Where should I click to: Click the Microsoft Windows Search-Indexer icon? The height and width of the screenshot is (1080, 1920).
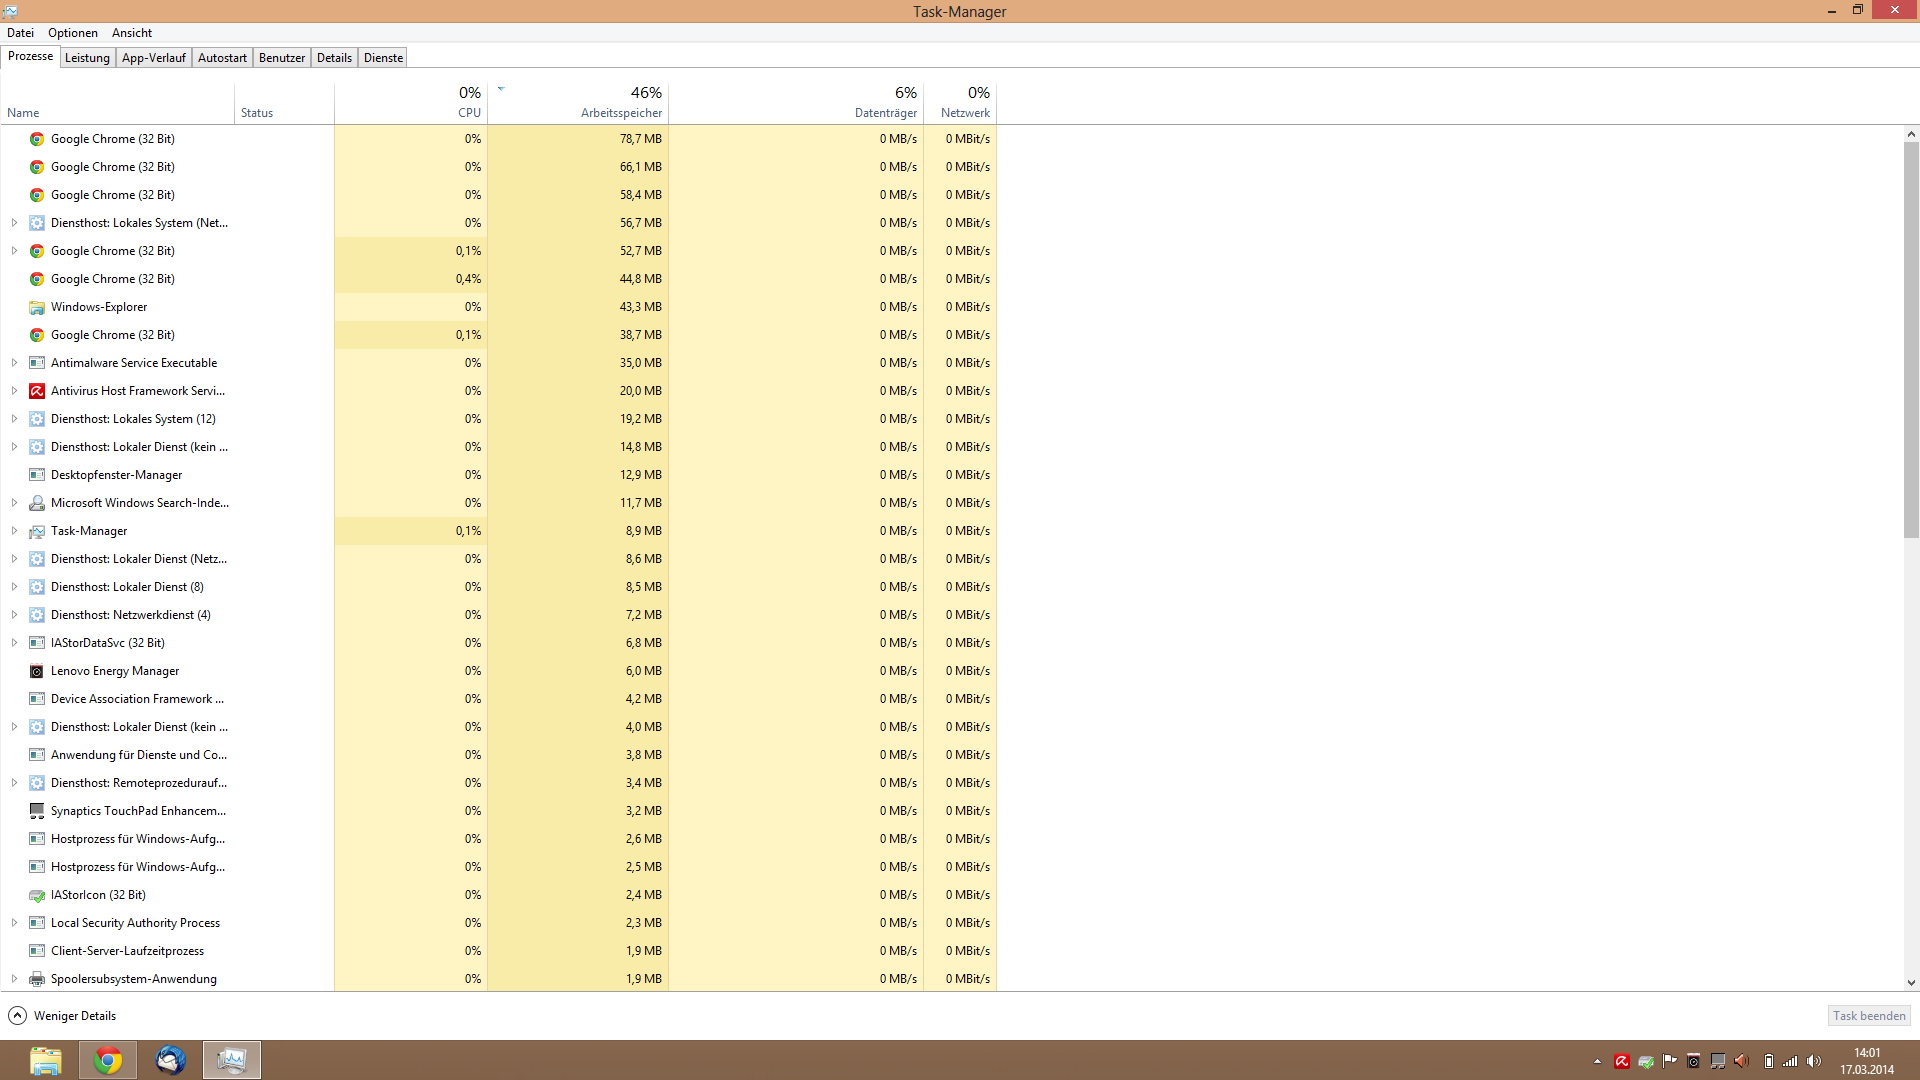pos(37,503)
